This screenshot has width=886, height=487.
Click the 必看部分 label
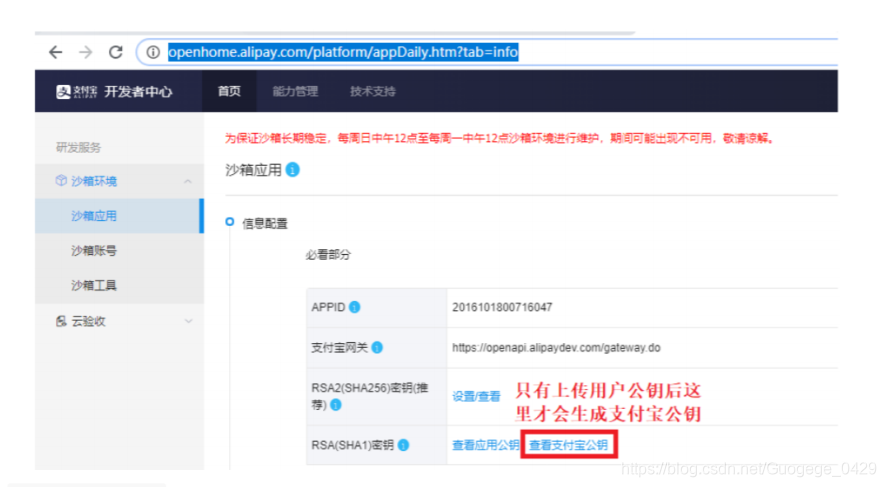[x=328, y=255]
